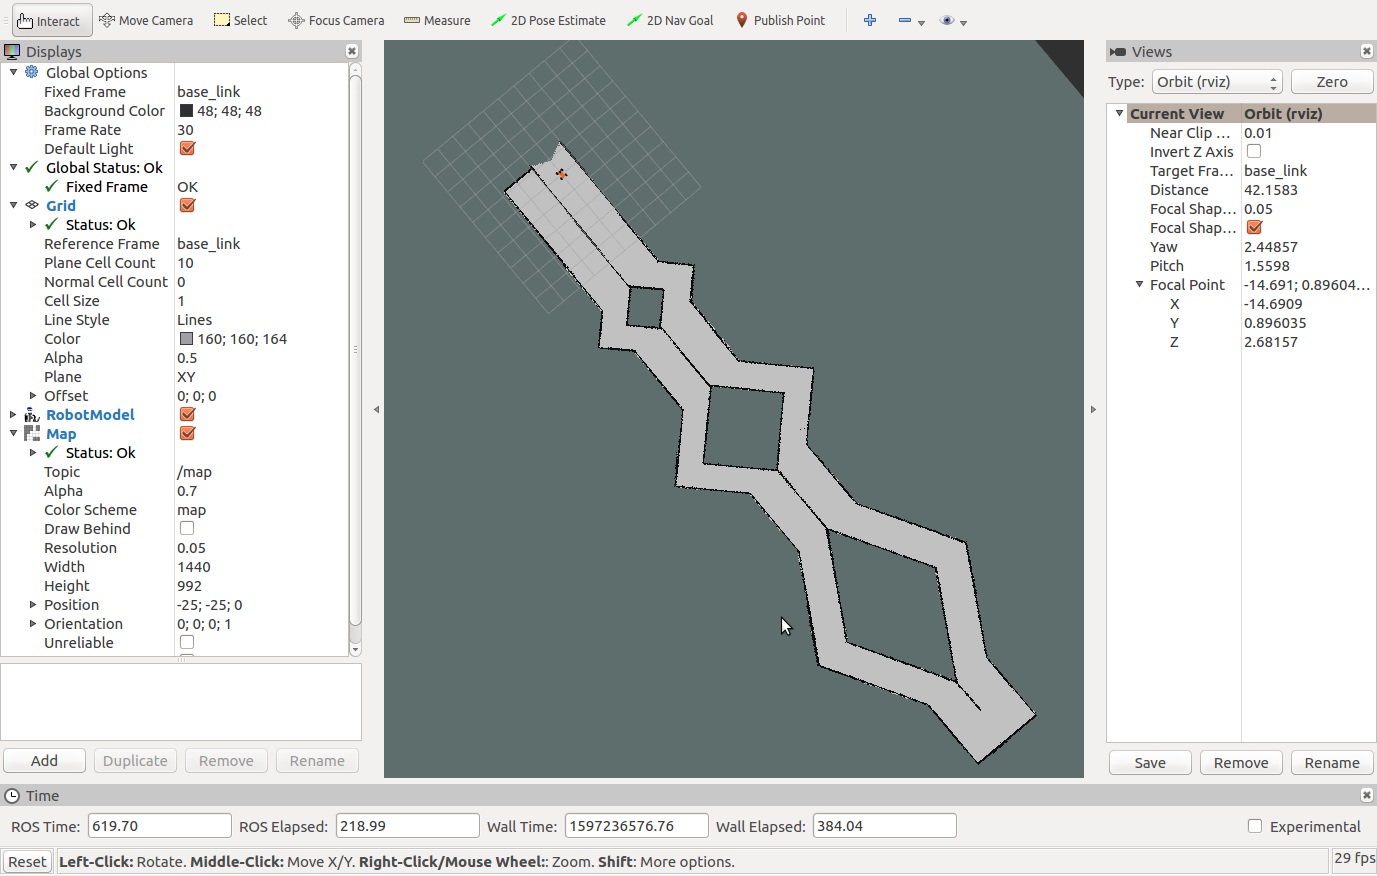Click the Wall Time field
The height and width of the screenshot is (876, 1377).
pyautogui.click(x=637, y=826)
